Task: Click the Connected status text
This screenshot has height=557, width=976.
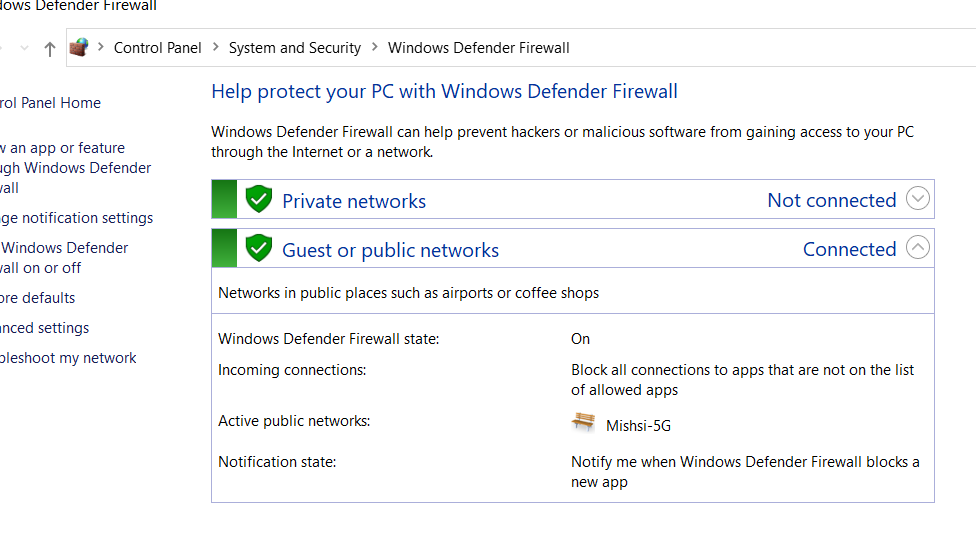Action: (x=850, y=249)
